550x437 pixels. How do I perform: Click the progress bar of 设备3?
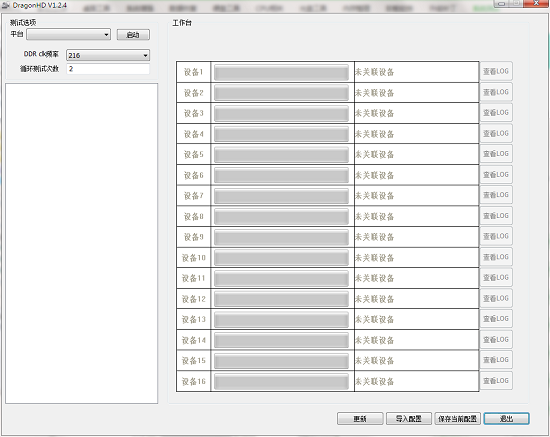(x=281, y=113)
